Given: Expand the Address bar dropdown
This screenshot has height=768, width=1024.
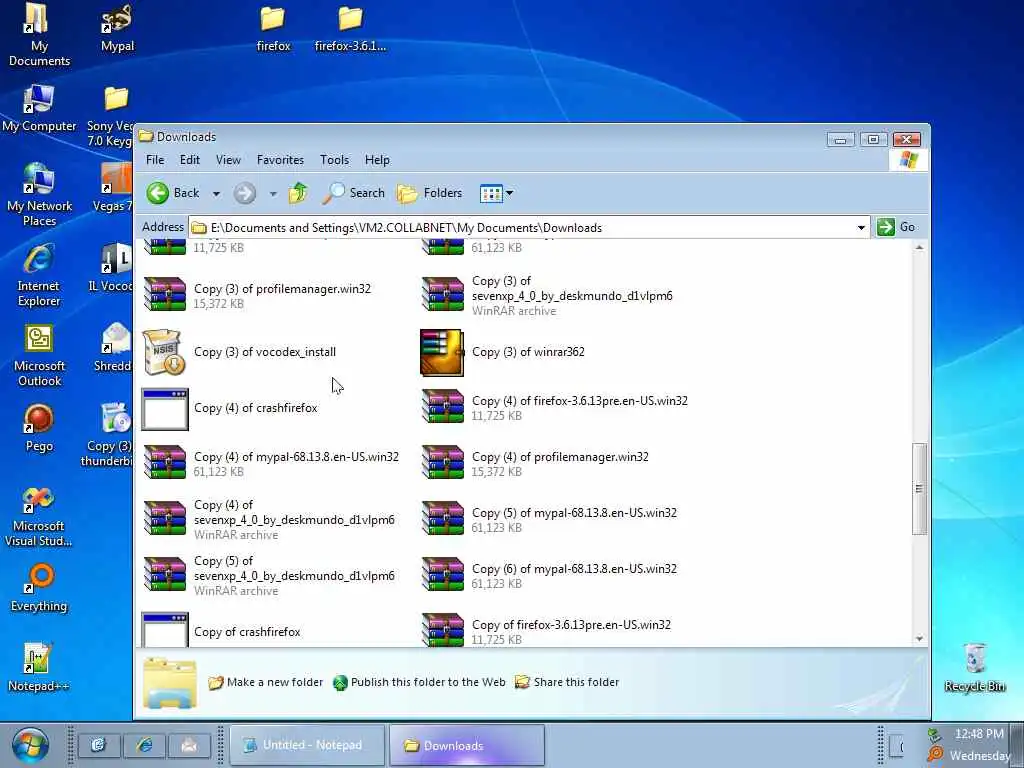Looking at the screenshot, I should (x=861, y=227).
